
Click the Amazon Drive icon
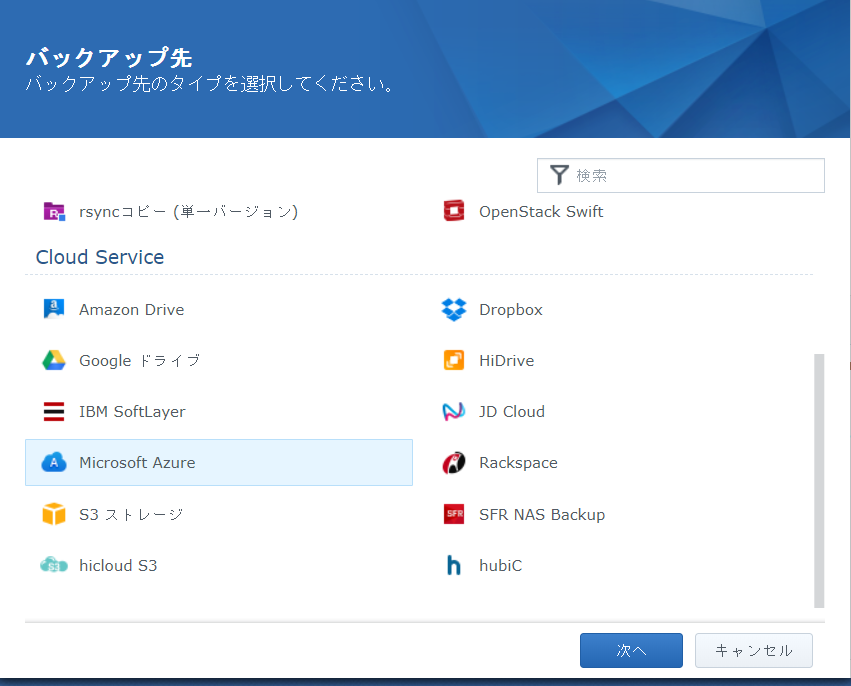[x=54, y=309]
